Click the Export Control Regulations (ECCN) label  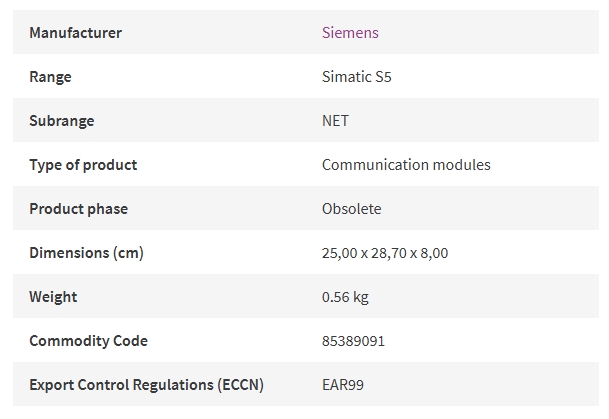(146, 385)
